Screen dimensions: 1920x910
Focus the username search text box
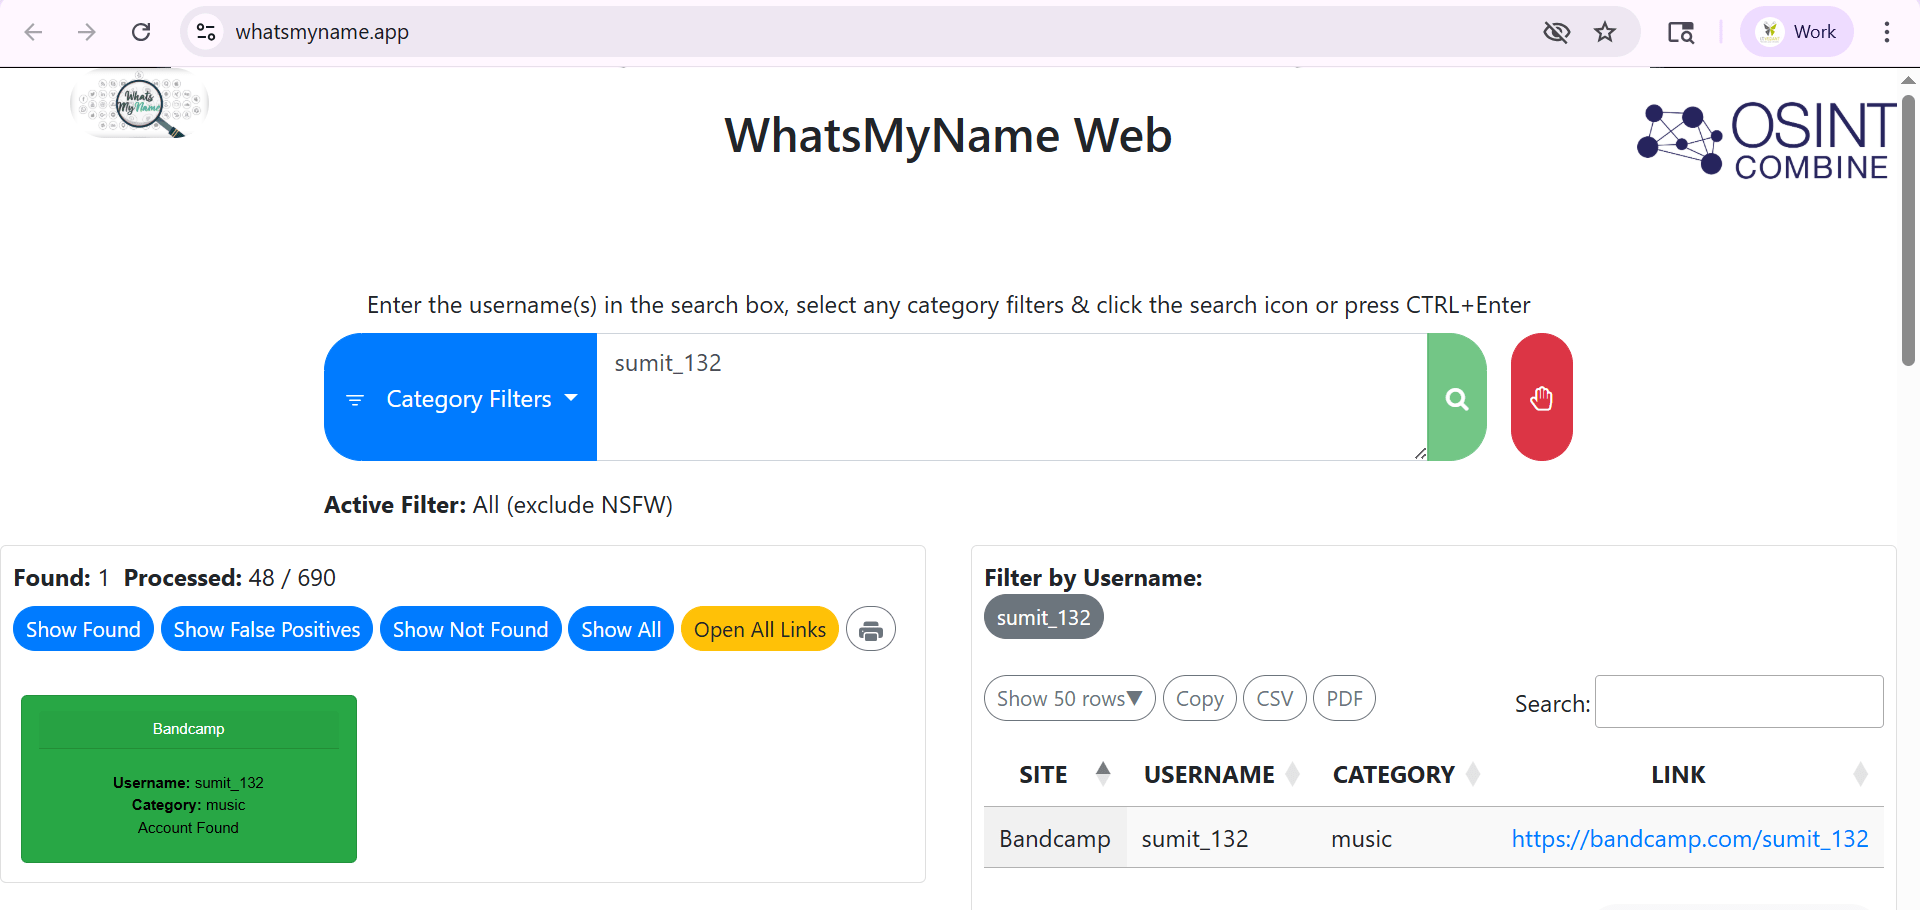[x=1012, y=397]
